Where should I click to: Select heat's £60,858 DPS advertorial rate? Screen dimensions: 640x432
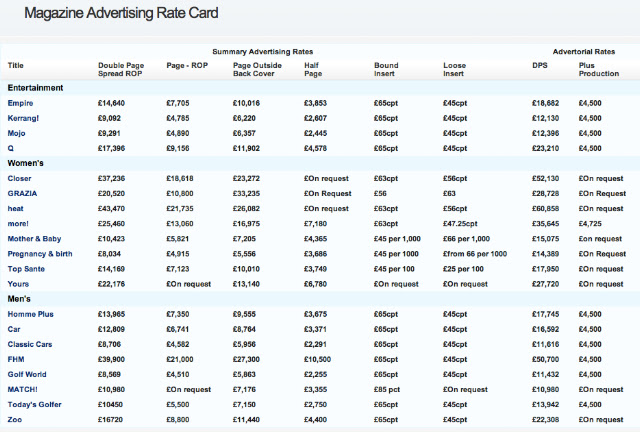click(x=545, y=209)
